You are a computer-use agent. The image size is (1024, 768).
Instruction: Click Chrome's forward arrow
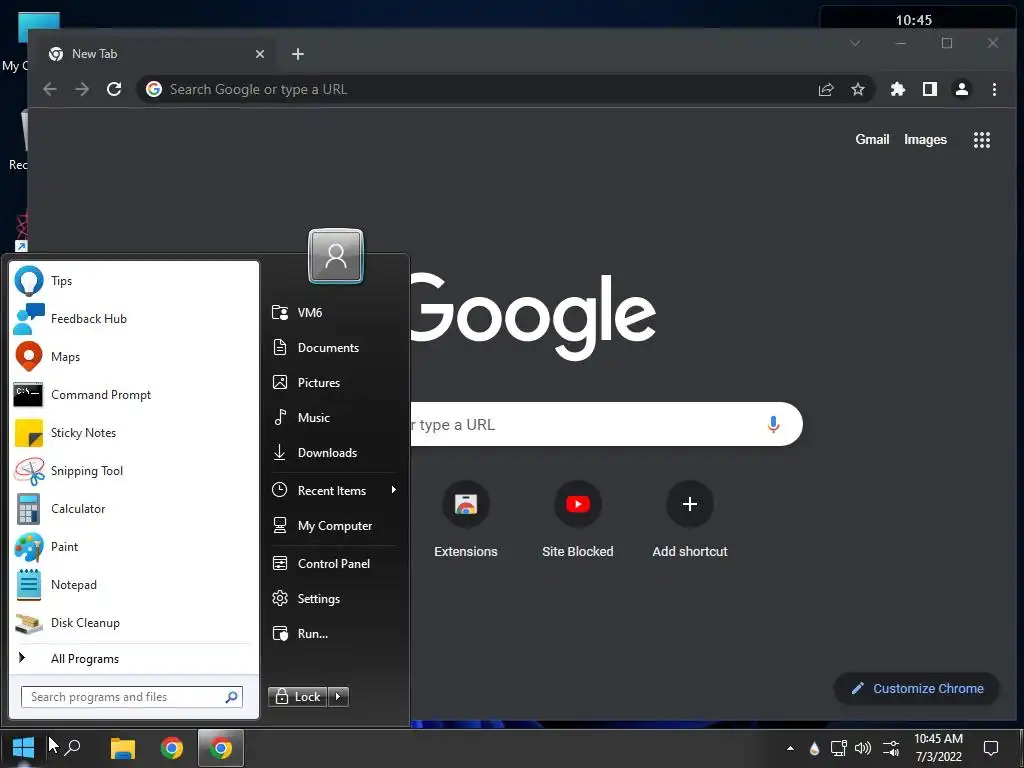(82, 89)
